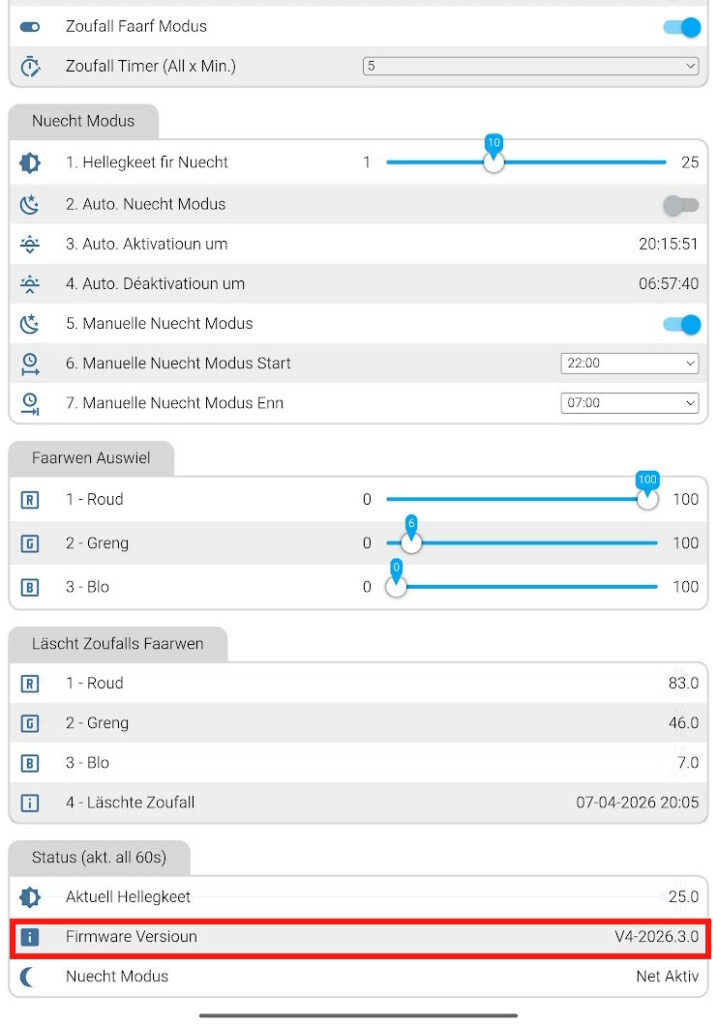The height and width of the screenshot is (1024, 717).
Task: Select the Nuecht Modus section header
Action: [x=83, y=122]
